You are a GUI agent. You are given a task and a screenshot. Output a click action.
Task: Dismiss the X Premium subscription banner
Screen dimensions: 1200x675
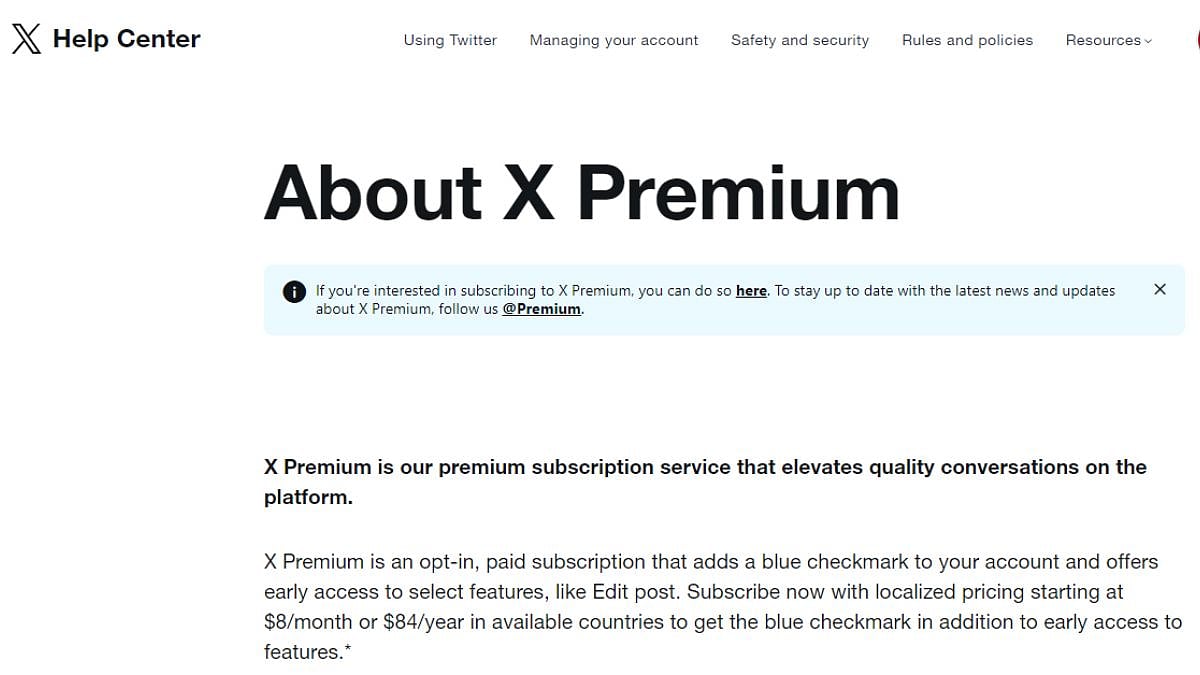tap(1160, 289)
